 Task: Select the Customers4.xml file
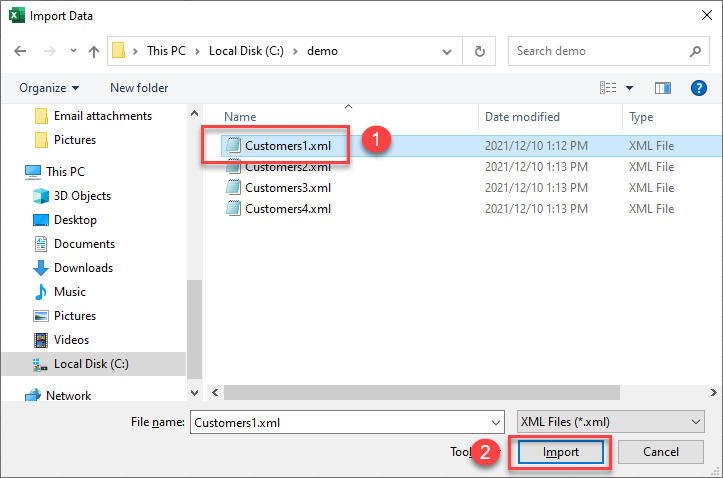click(x=287, y=209)
